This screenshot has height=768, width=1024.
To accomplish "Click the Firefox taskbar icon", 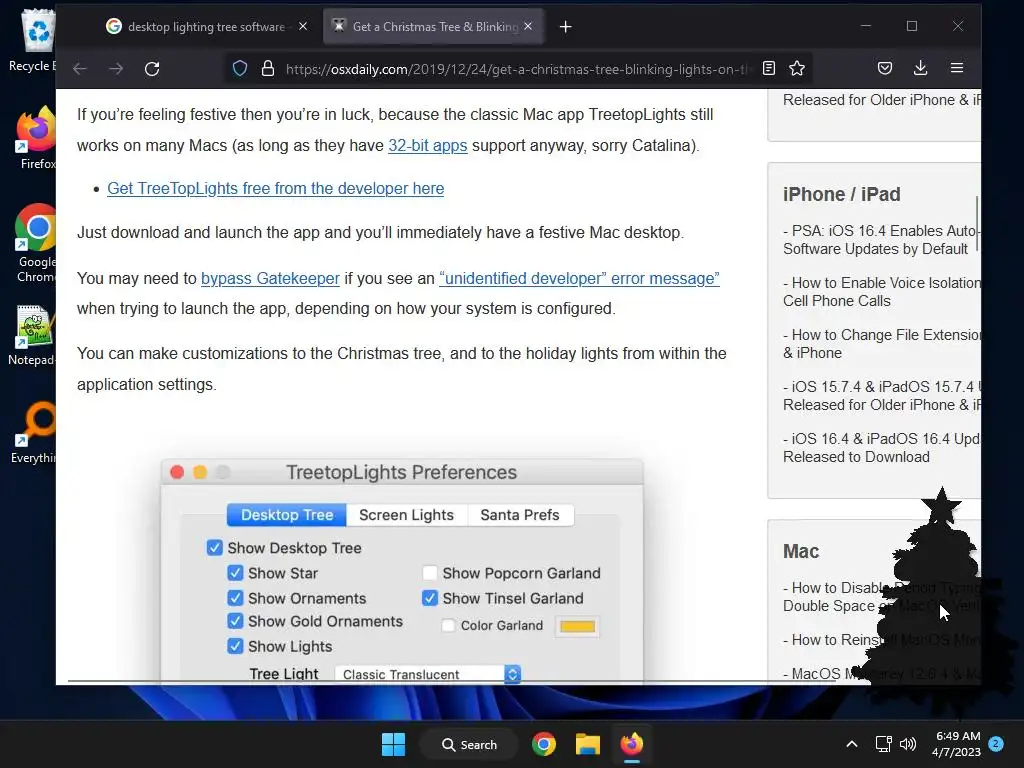I will 632,744.
